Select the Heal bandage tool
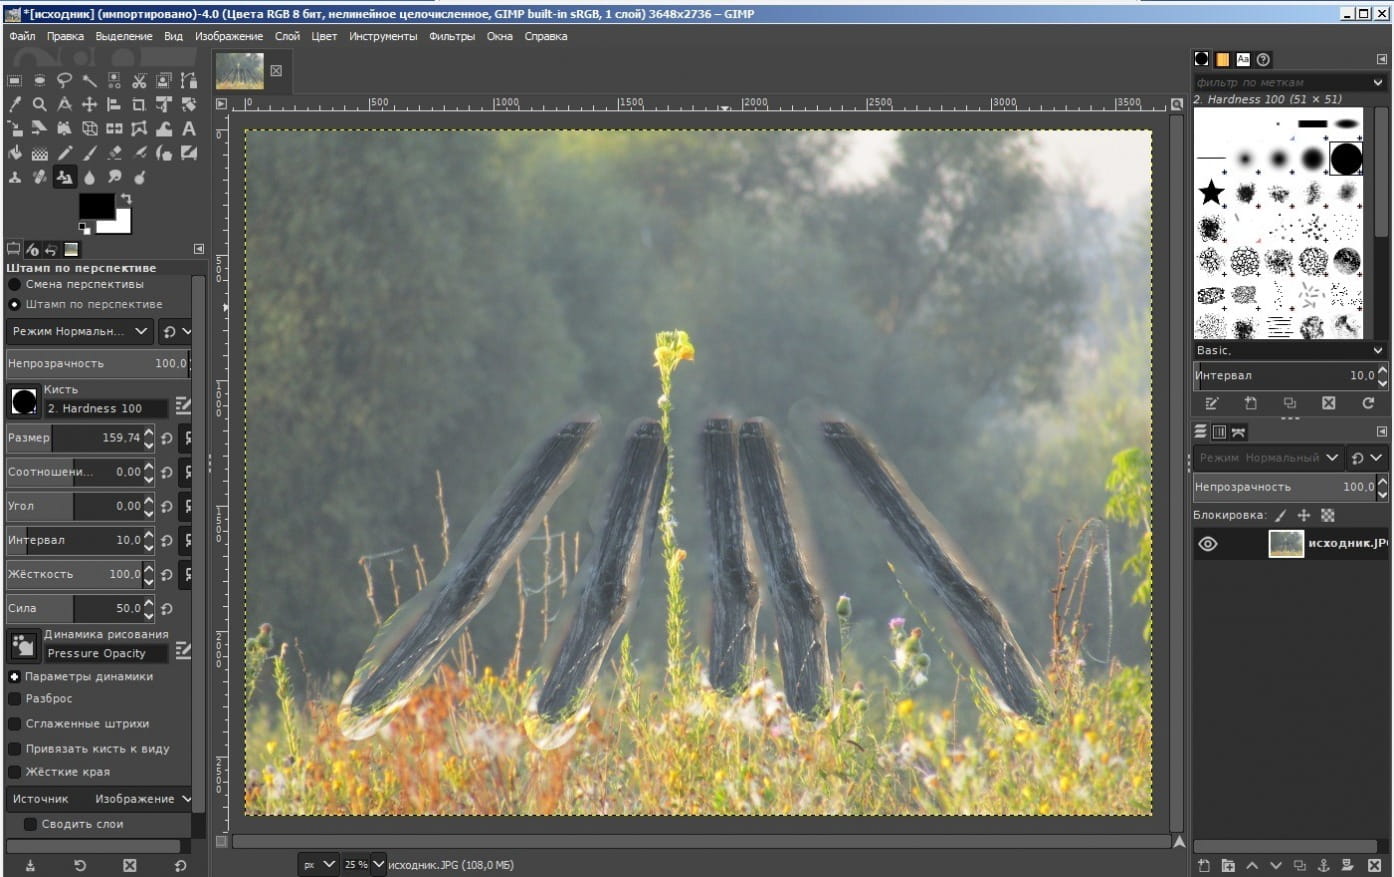This screenshot has height=877, width=1394. click(40, 177)
